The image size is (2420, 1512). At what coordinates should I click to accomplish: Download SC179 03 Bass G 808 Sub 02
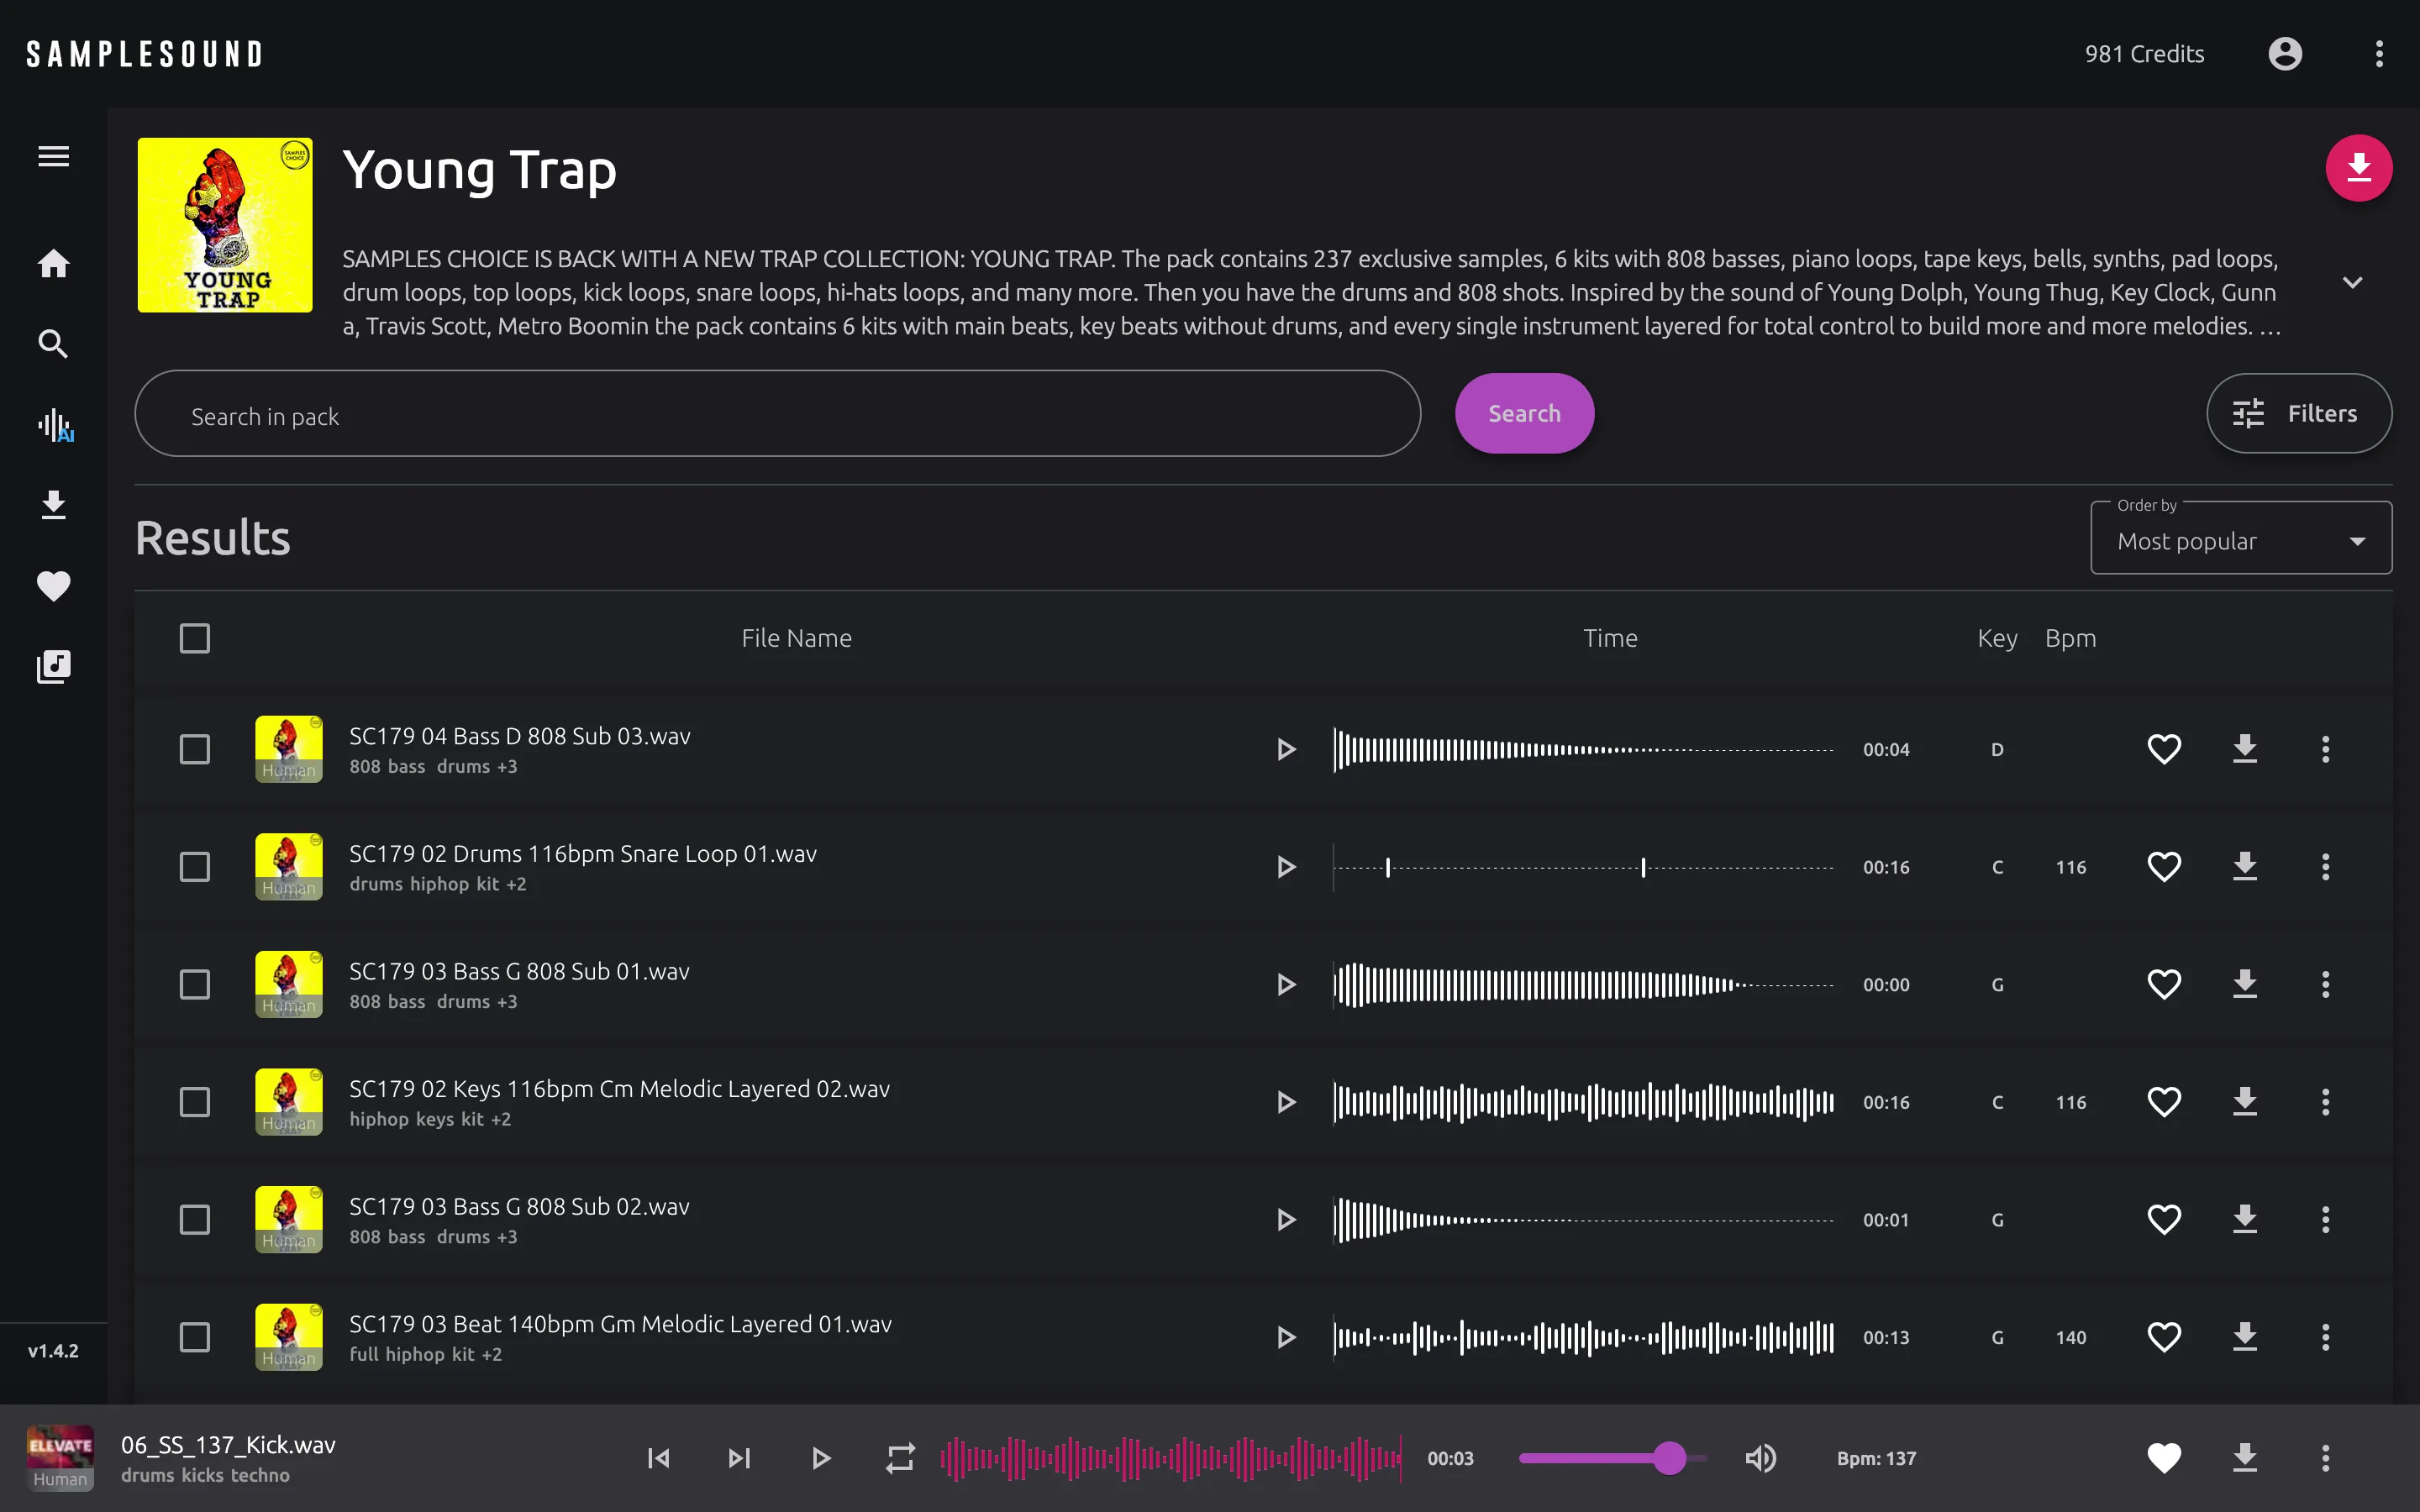pos(2245,1220)
